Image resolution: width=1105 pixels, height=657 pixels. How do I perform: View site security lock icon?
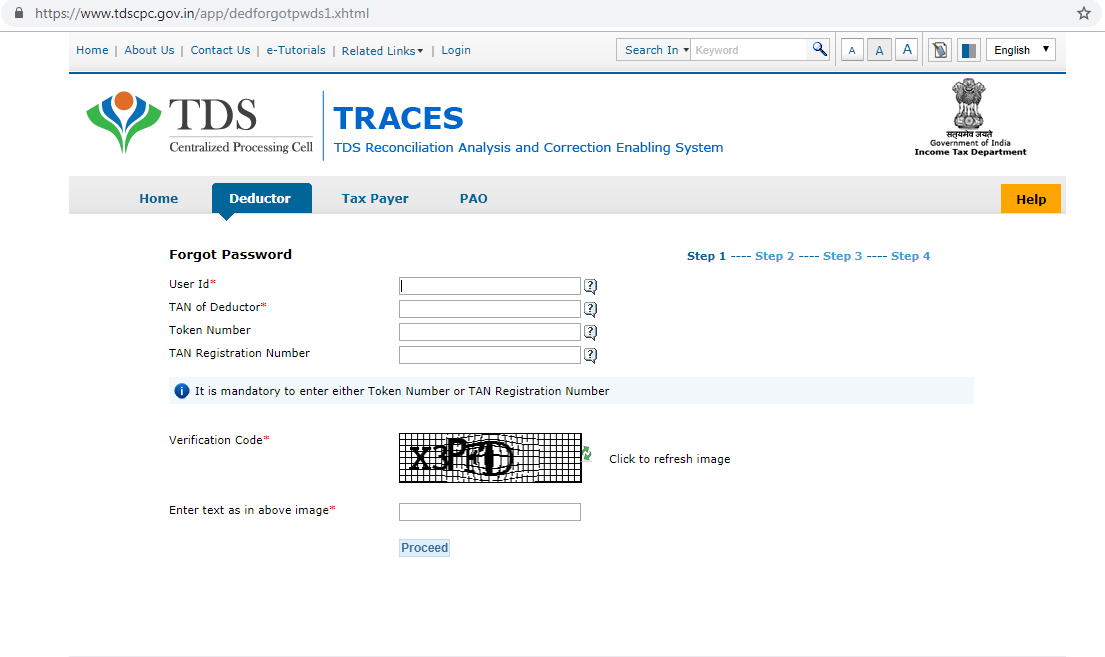(19, 13)
